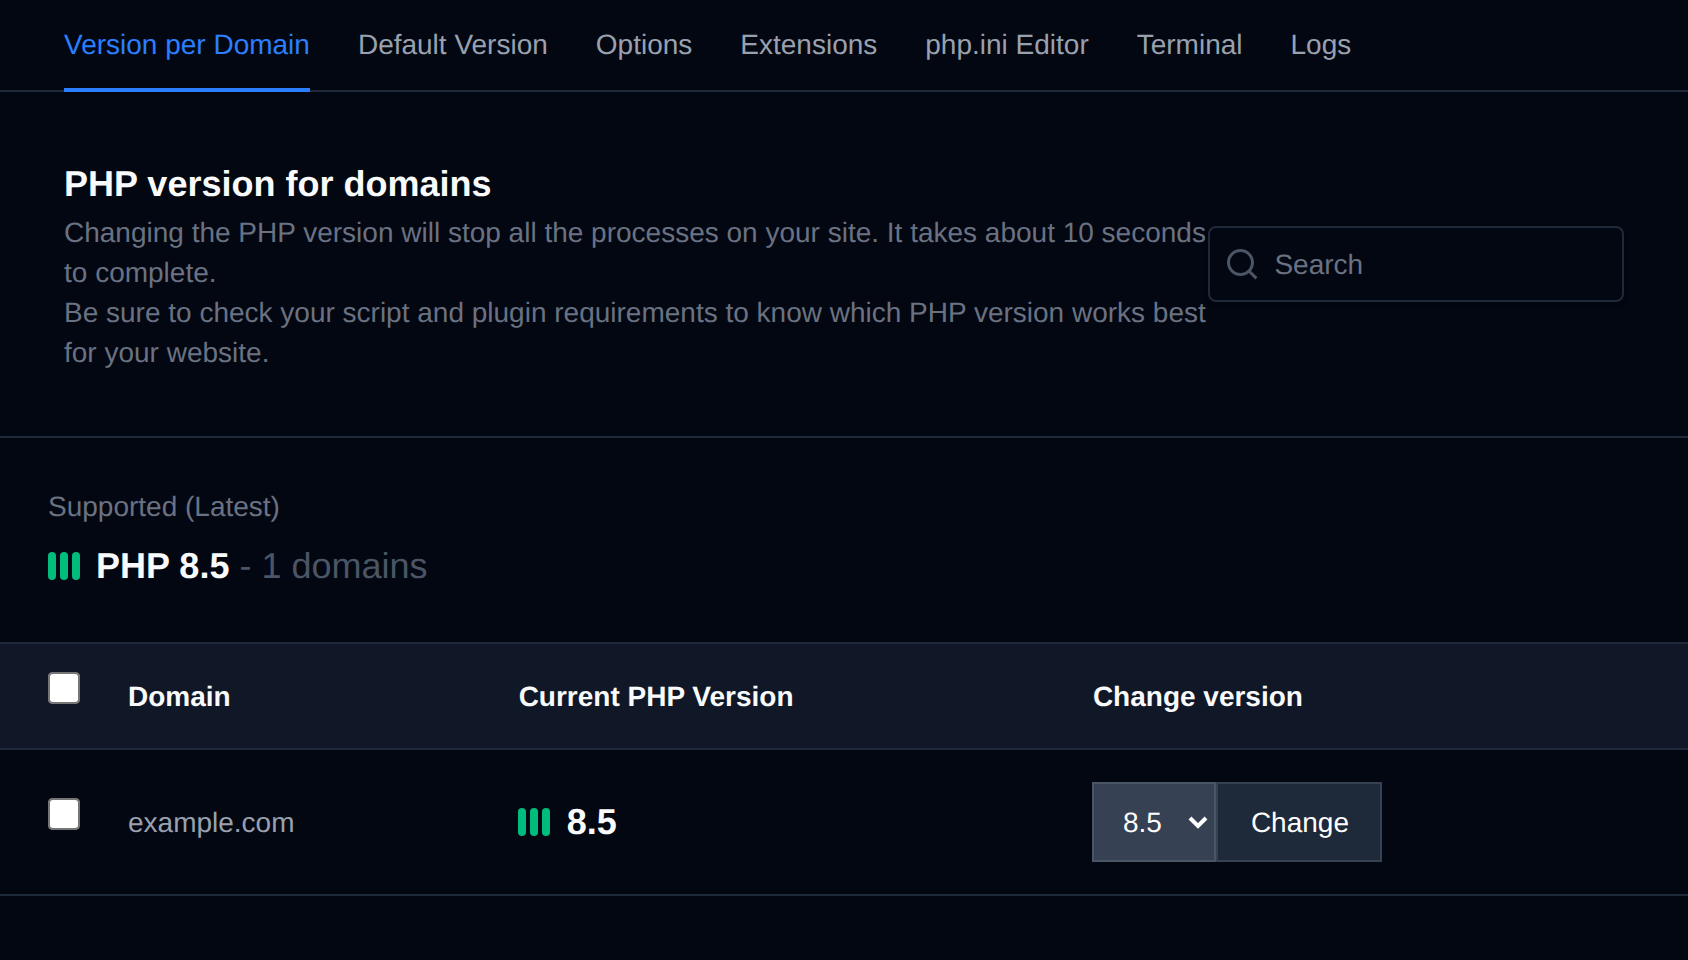Click into the Search domains field

1415,264
